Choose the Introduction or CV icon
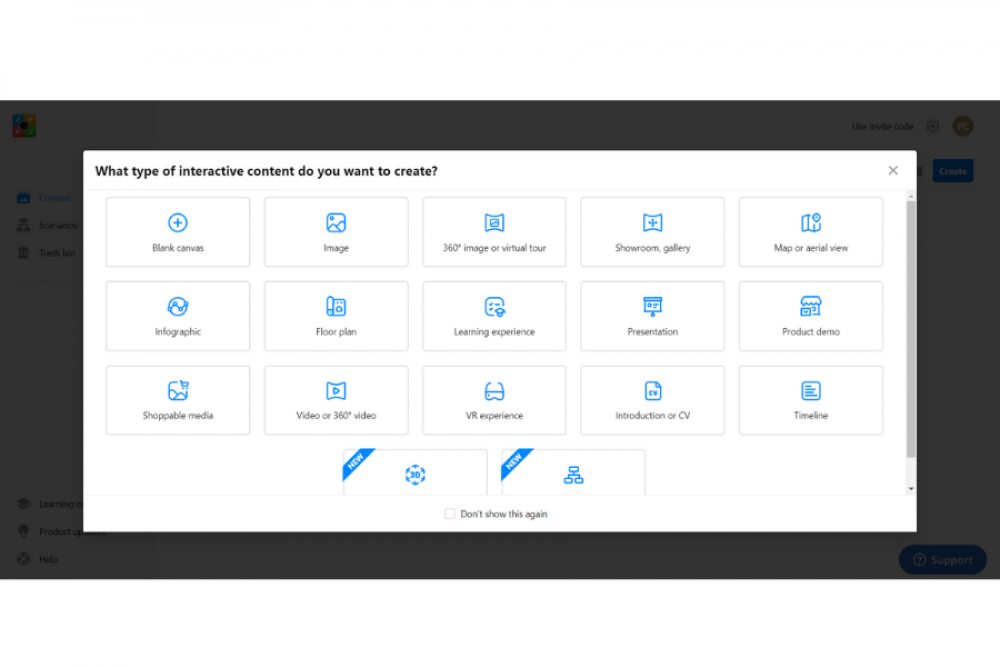Screen dimensions: 1000x667 coord(652,391)
